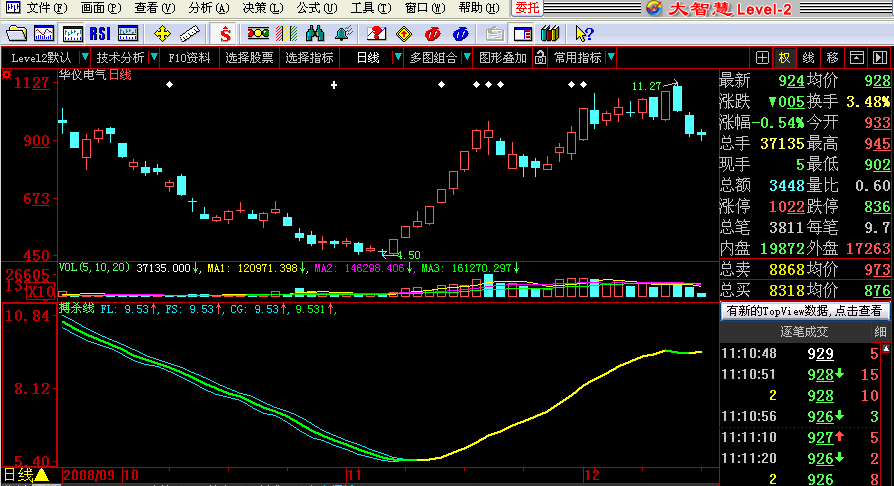Click the 4.50 low price label
This screenshot has height=486, width=894.
408,255
